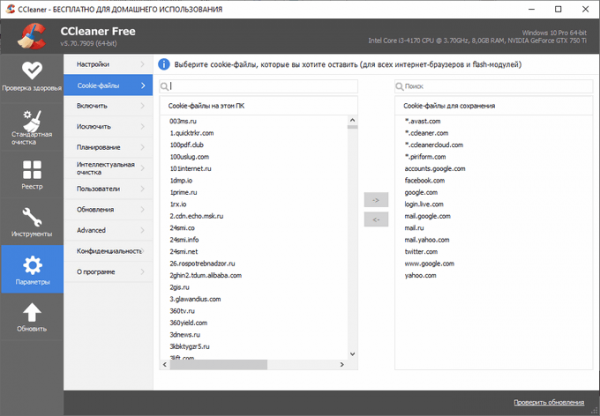Click the blue info icon above lists
Screen dimensions: 600x416
[x=164, y=64]
